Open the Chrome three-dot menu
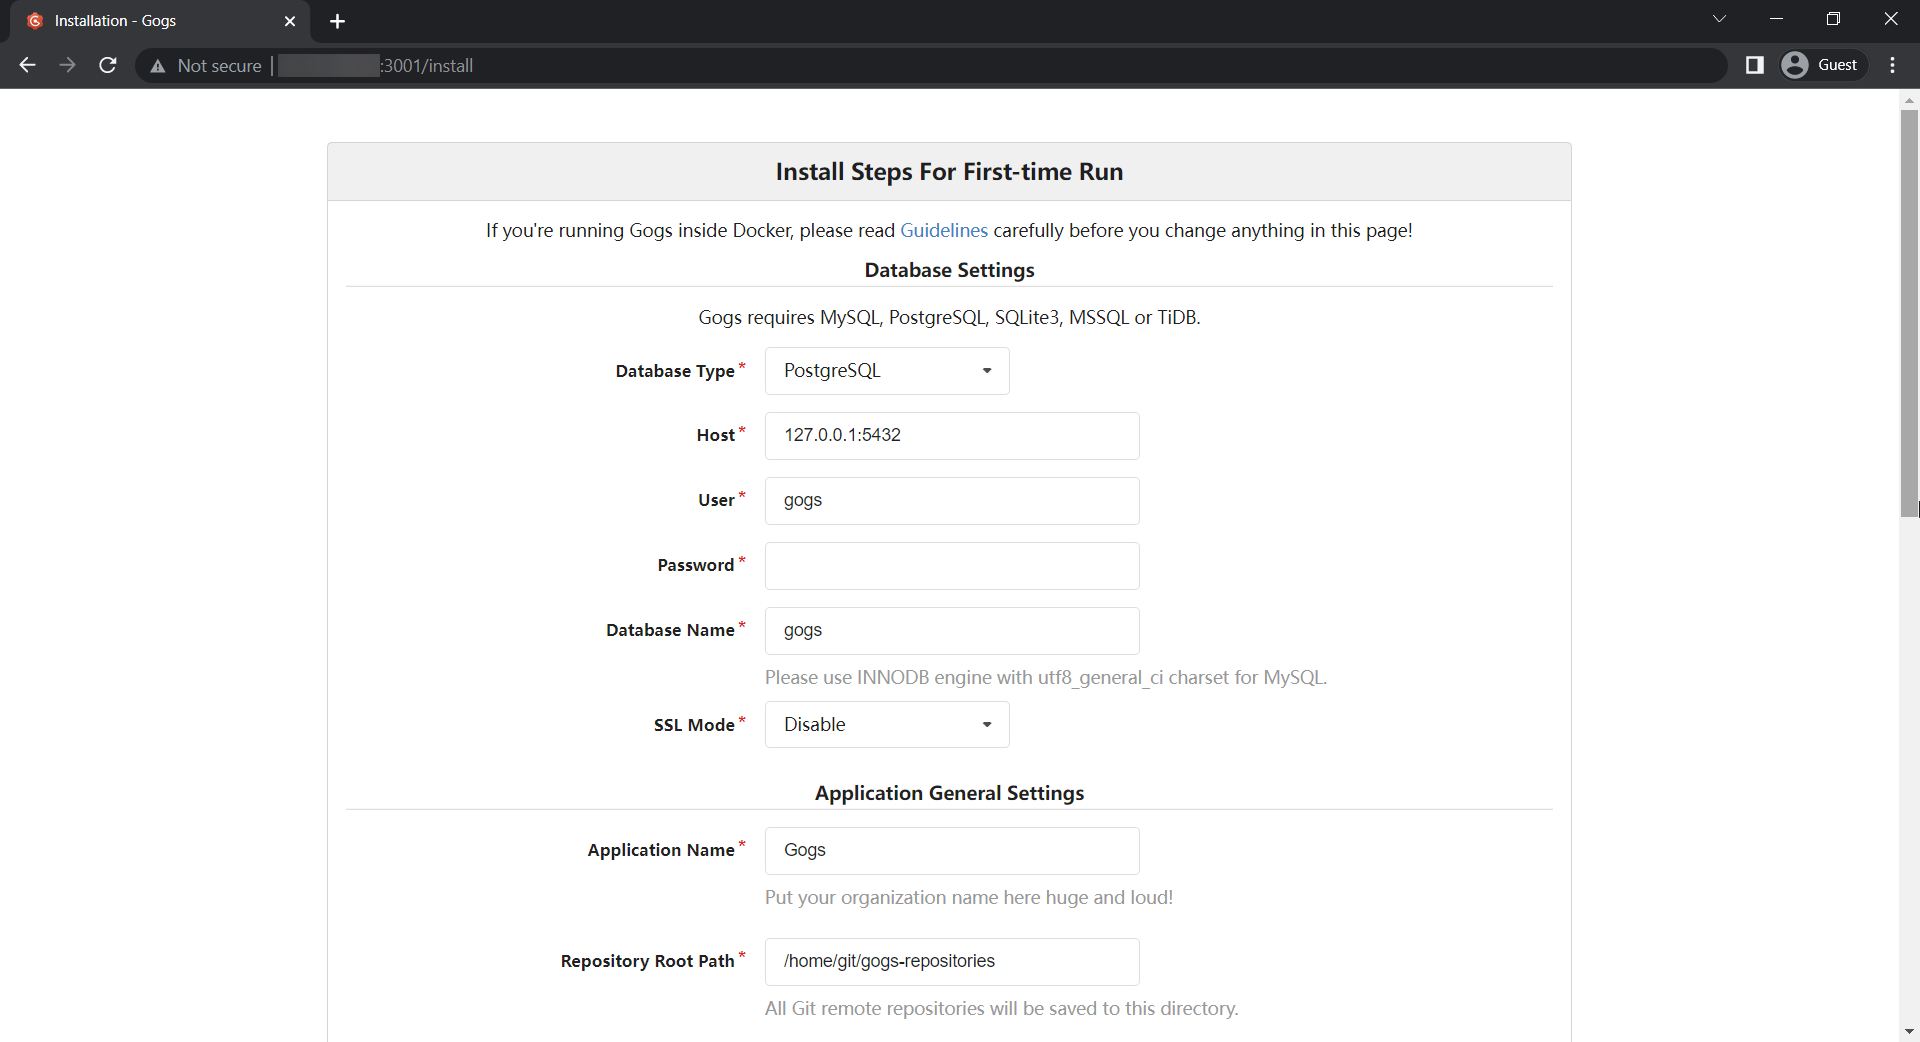Image resolution: width=1920 pixels, height=1042 pixels. click(1892, 65)
